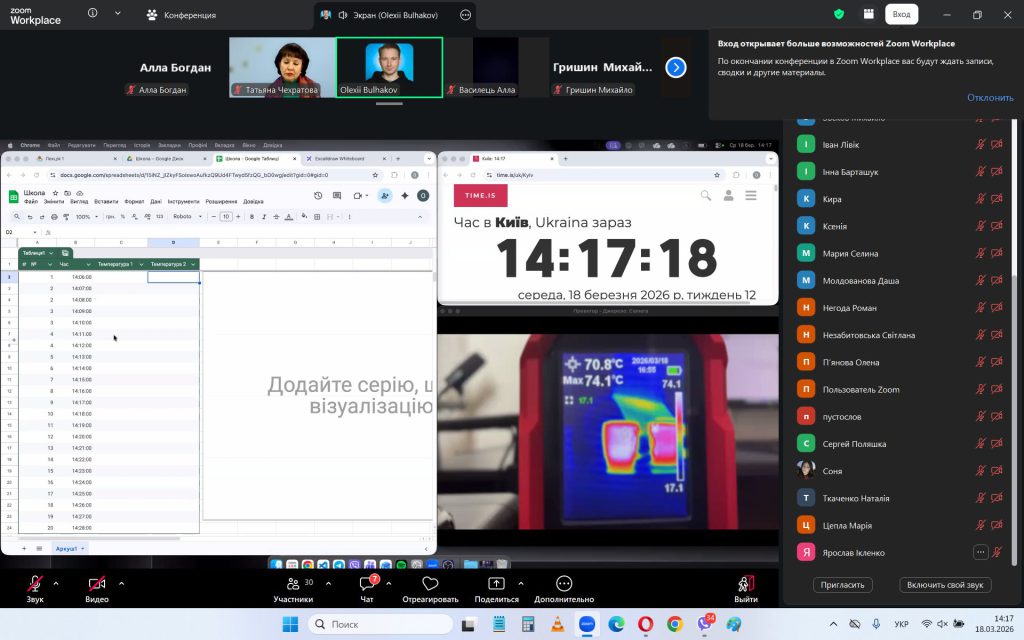This screenshot has width=1024, height=640.
Task: Open Отреагировать reactions
Action: [x=430, y=588]
